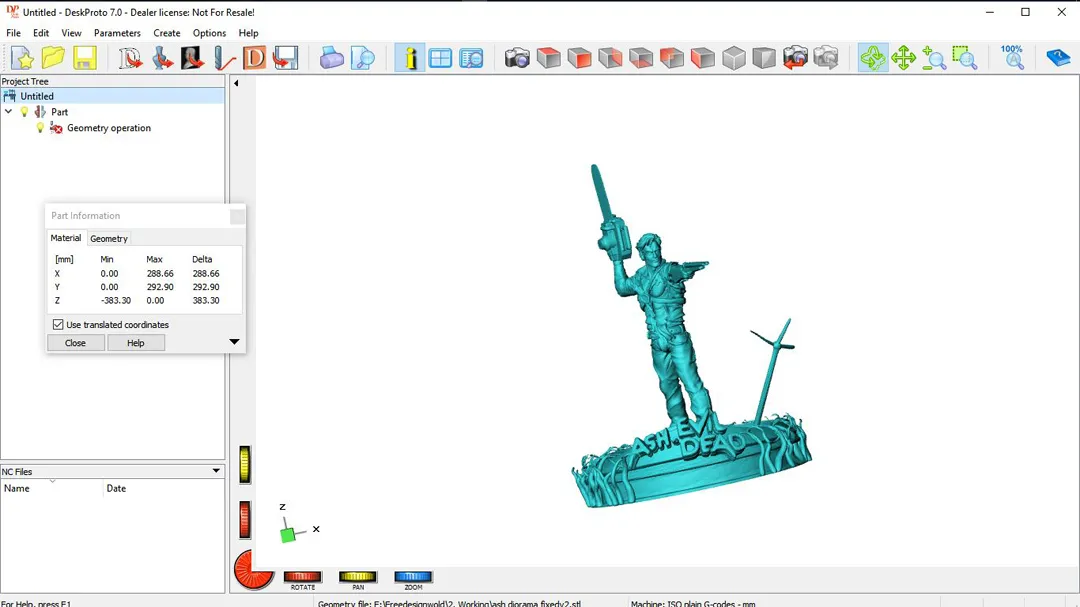The width and height of the screenshot is (1080, 607).
Task: Open the Edit menu
Action: tap(41, 33)
